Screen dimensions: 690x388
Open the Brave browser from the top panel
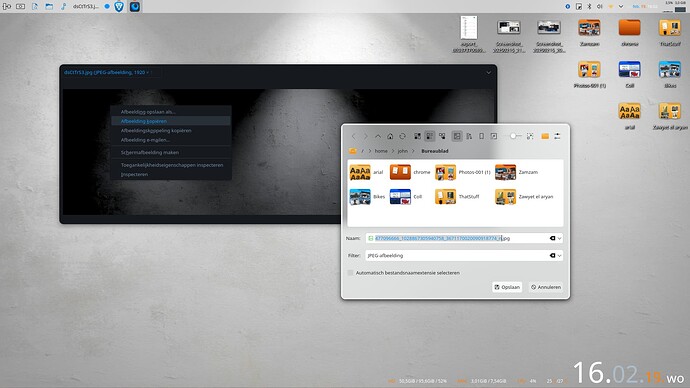[x=119, y=7]
